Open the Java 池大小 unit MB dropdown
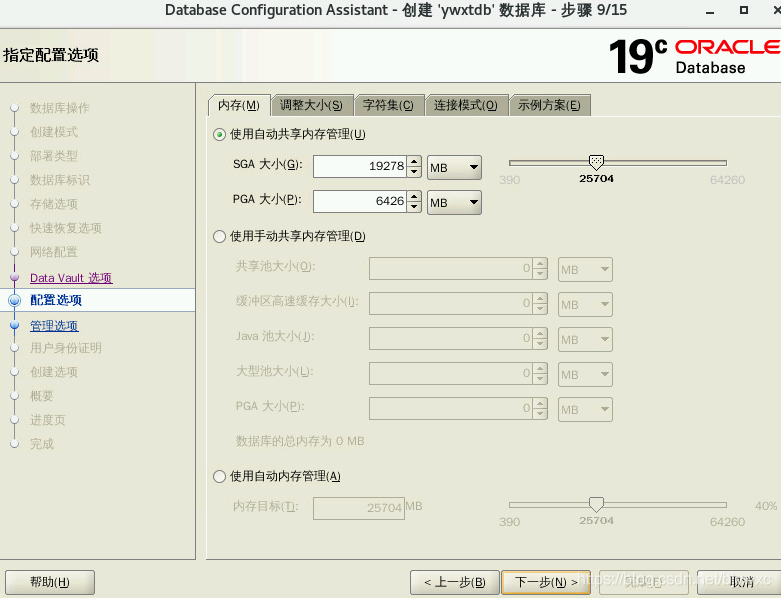 pyautogui.click(x=585, y=340)
